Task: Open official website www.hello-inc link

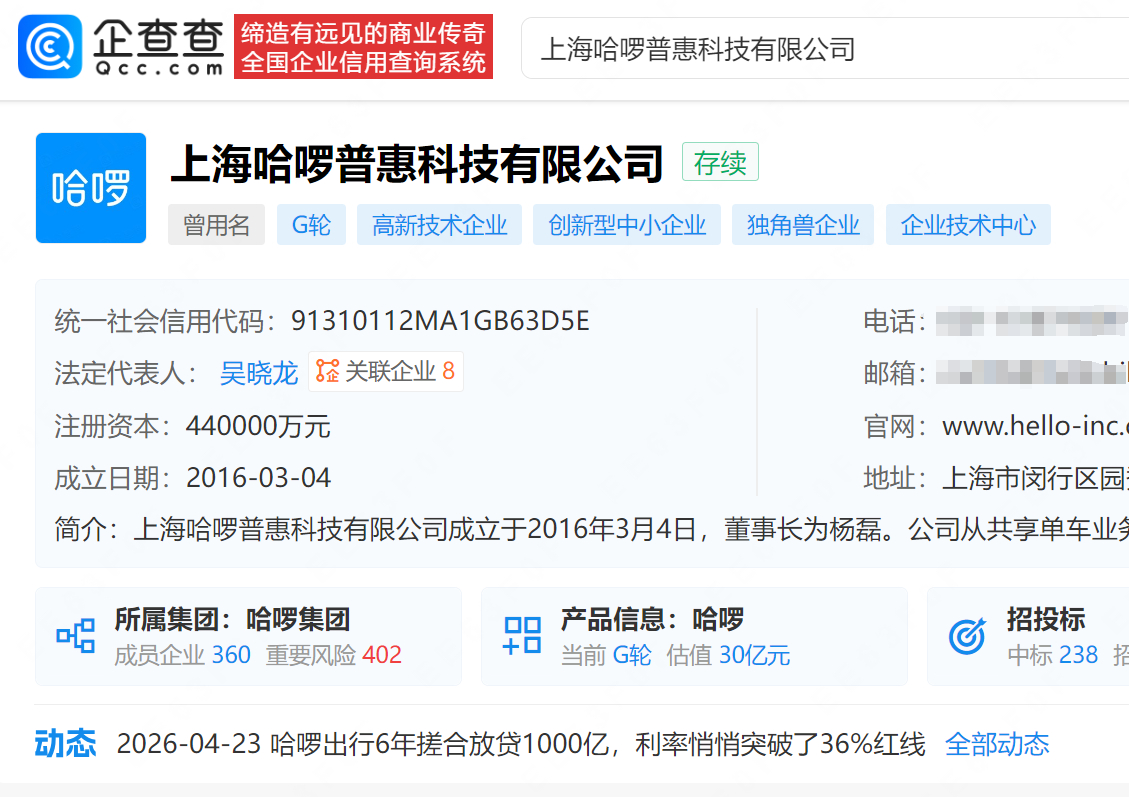Action: (x=1035, y=426)
